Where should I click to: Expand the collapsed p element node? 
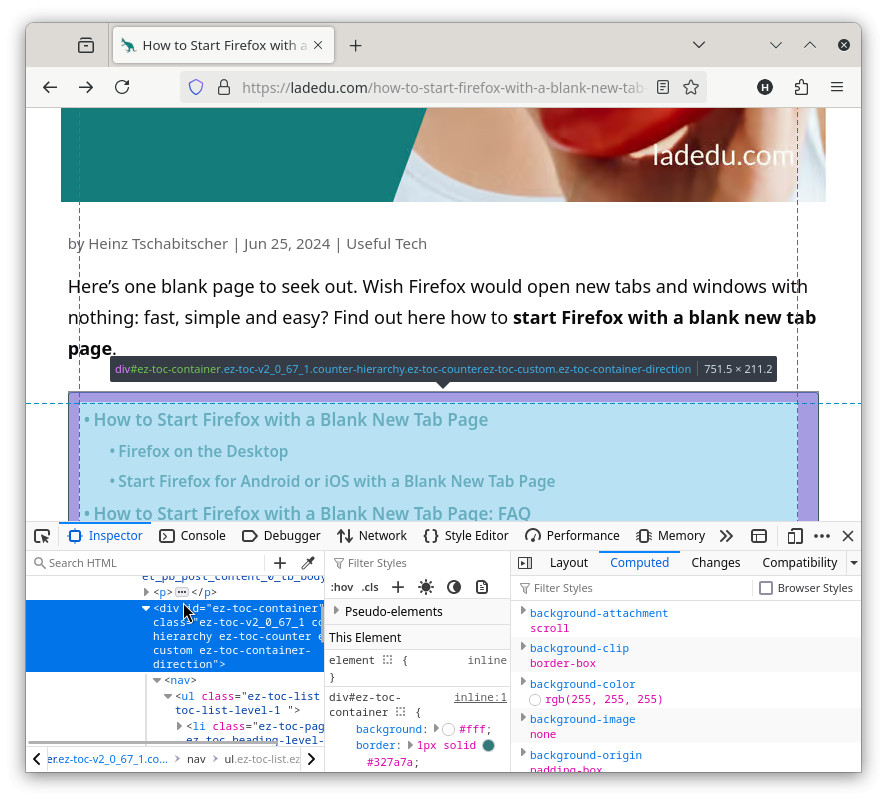pyautogui.click(x=147, y=592)
